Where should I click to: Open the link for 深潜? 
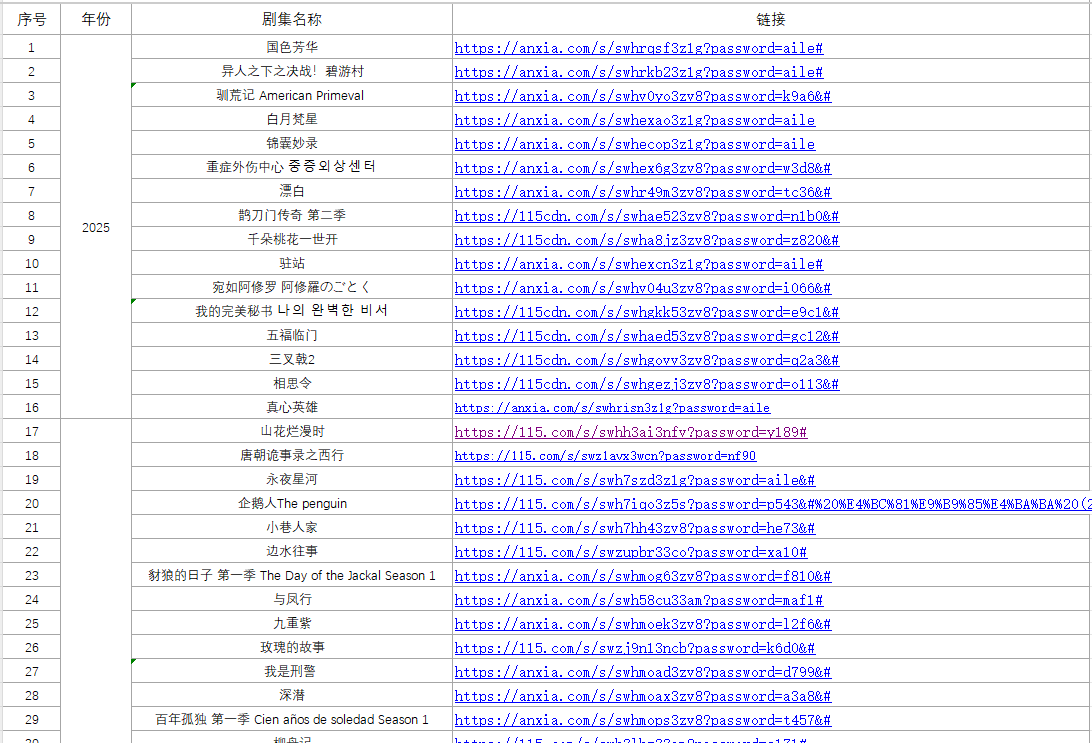click(643, 696)
